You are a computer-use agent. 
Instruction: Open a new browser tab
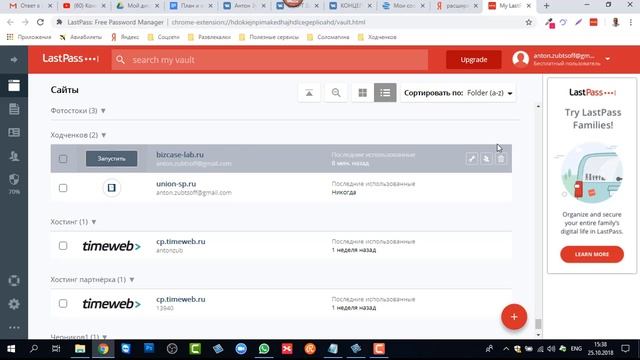(547, 6)
